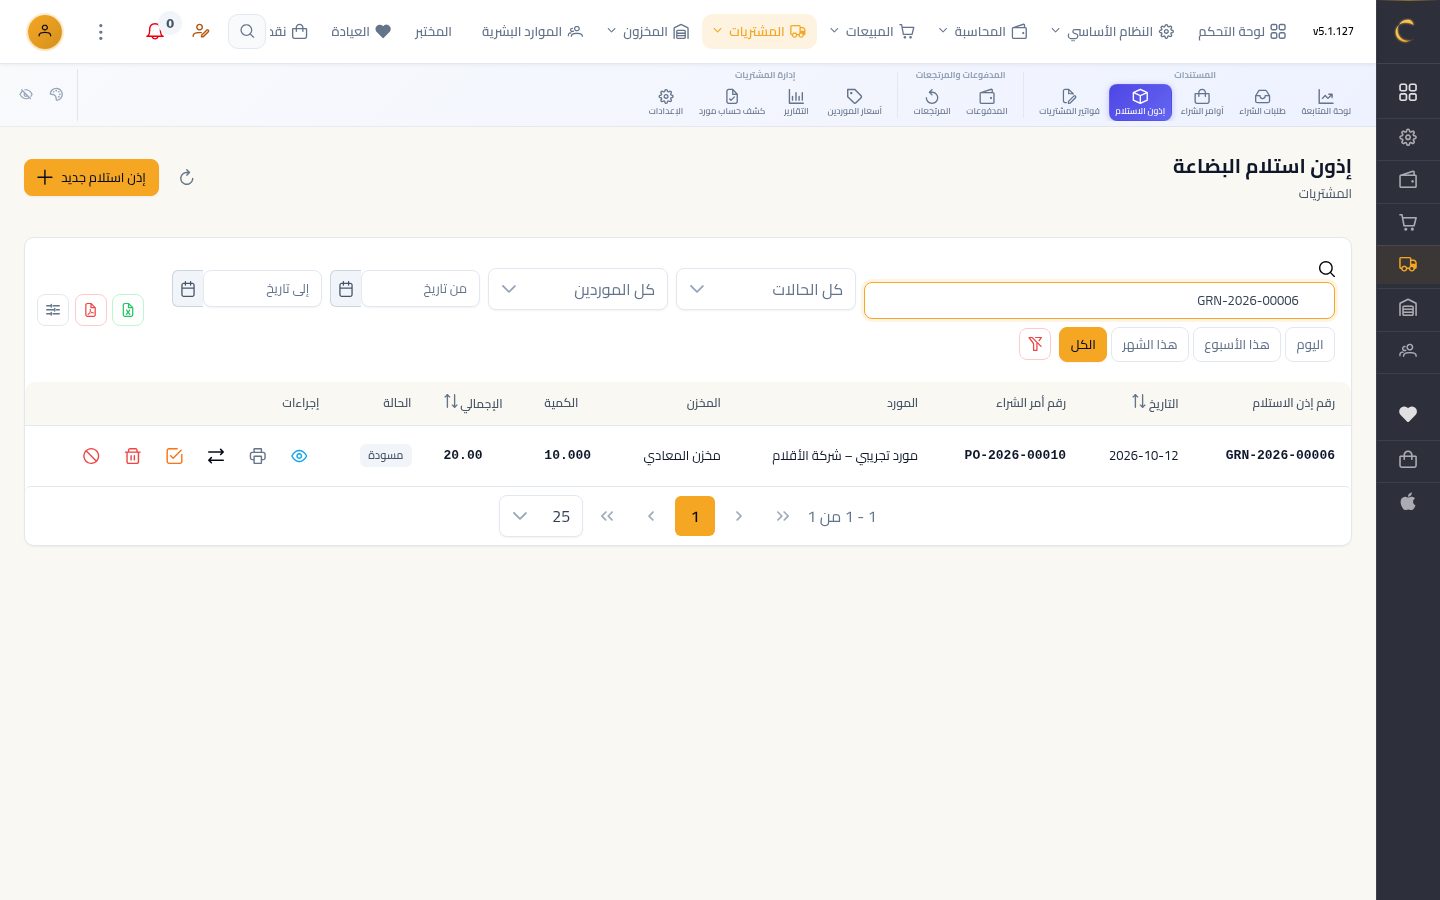Viewport: 1440px width, 900px height.
Task: Open the user avatar menu
Action: click(45, 32)
